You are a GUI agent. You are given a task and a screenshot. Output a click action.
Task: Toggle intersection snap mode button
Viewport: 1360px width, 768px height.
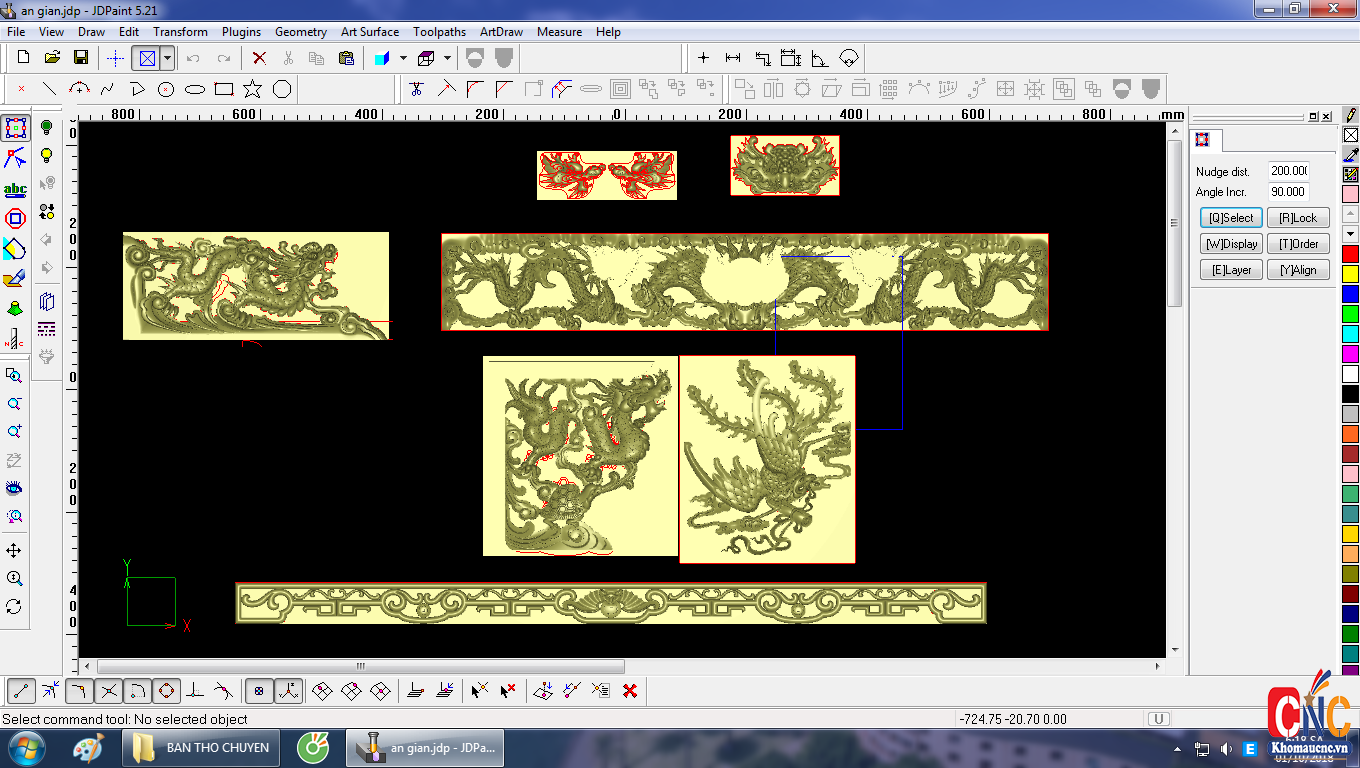109,690
